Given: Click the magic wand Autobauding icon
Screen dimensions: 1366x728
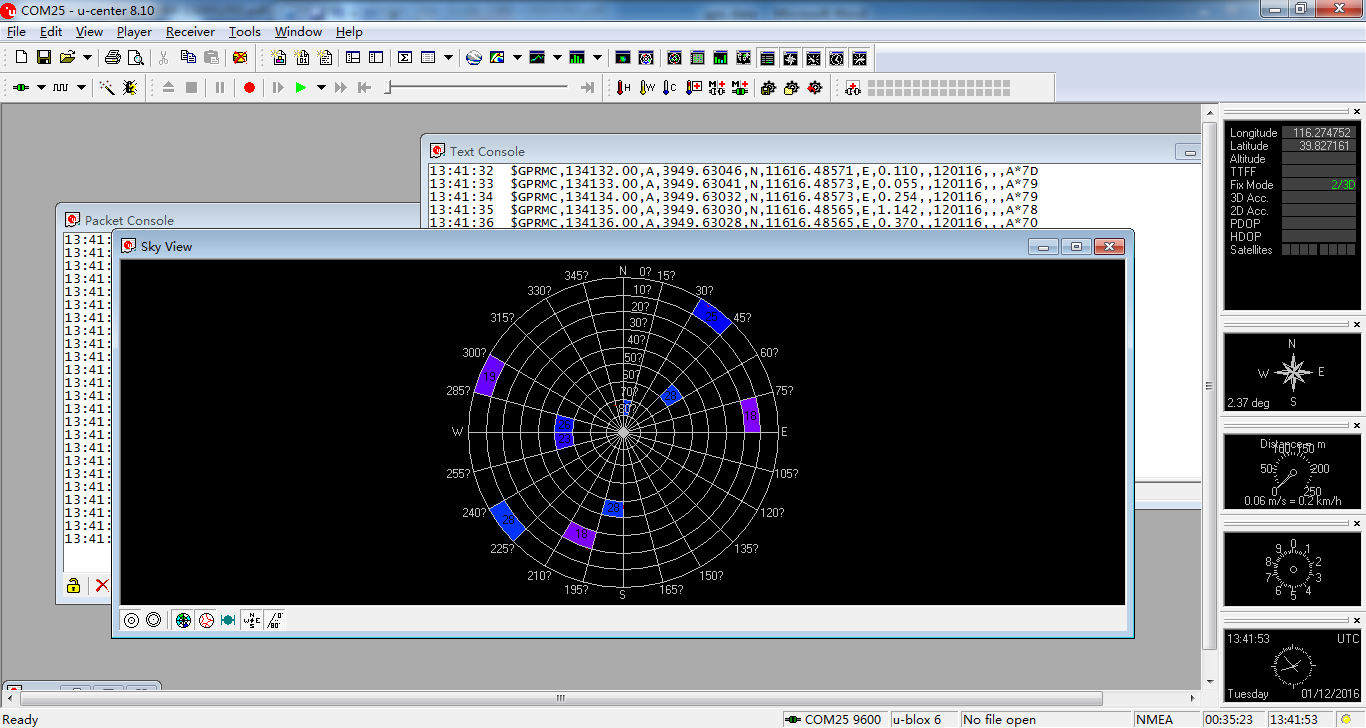Looking at the screenshot, I should (x=107, y=88).
